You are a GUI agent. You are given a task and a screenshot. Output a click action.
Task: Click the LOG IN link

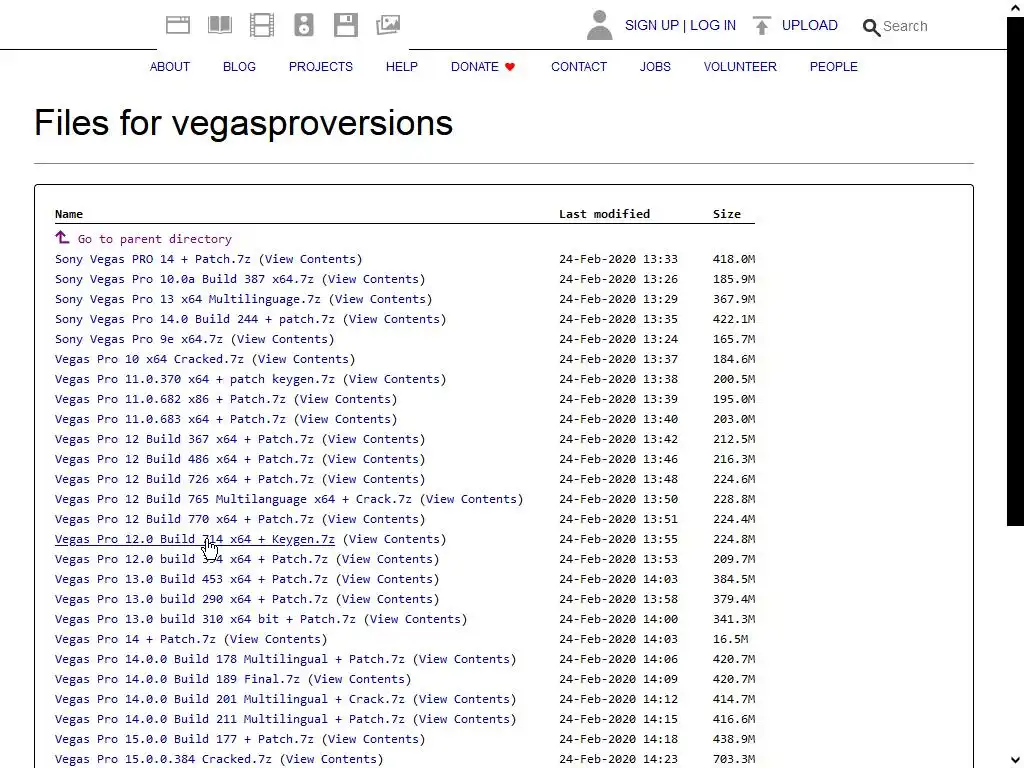713,25
